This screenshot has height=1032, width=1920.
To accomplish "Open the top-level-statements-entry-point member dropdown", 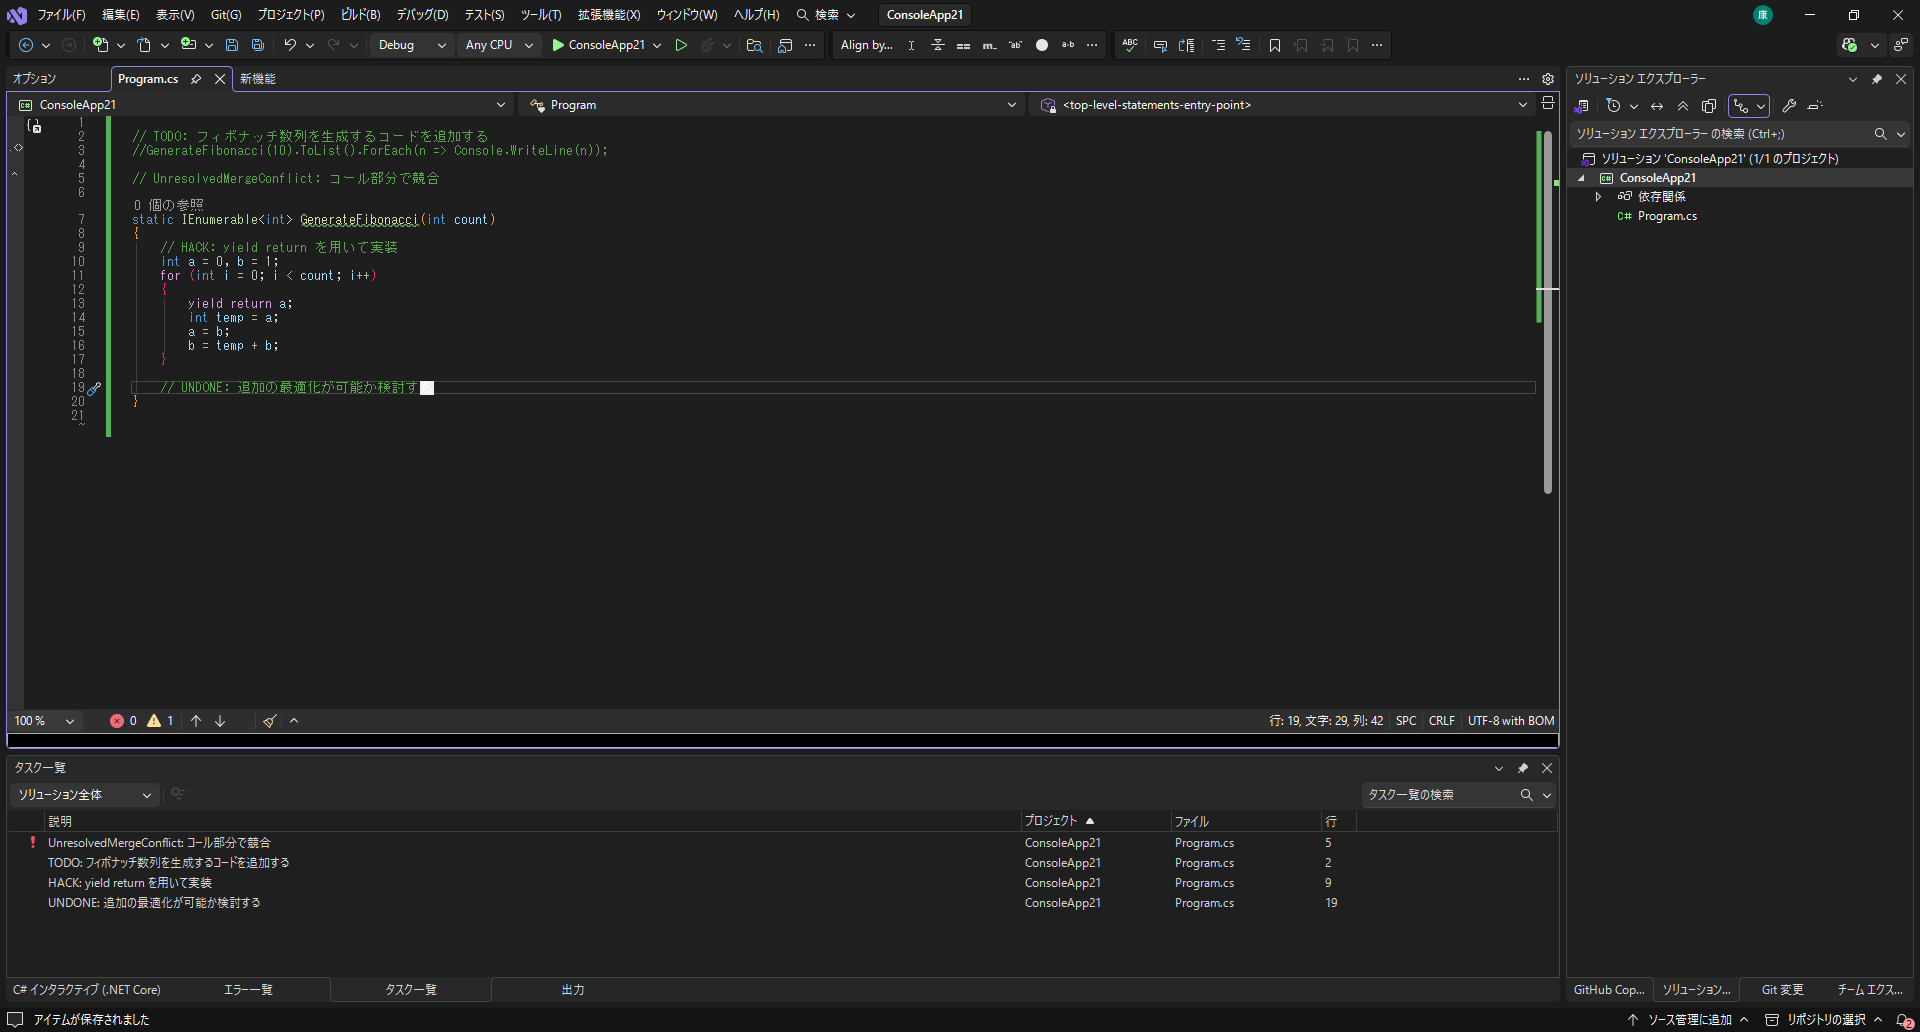I will (1283, 105).
